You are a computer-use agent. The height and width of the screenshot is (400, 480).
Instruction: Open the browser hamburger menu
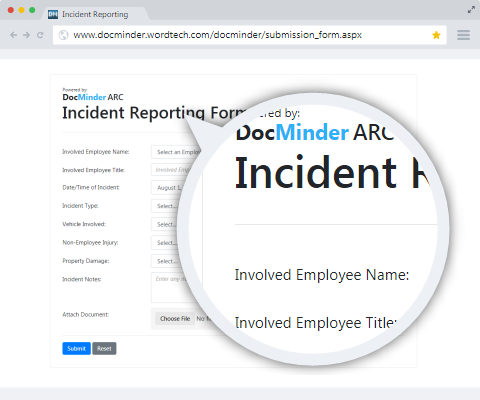[463, 35]
